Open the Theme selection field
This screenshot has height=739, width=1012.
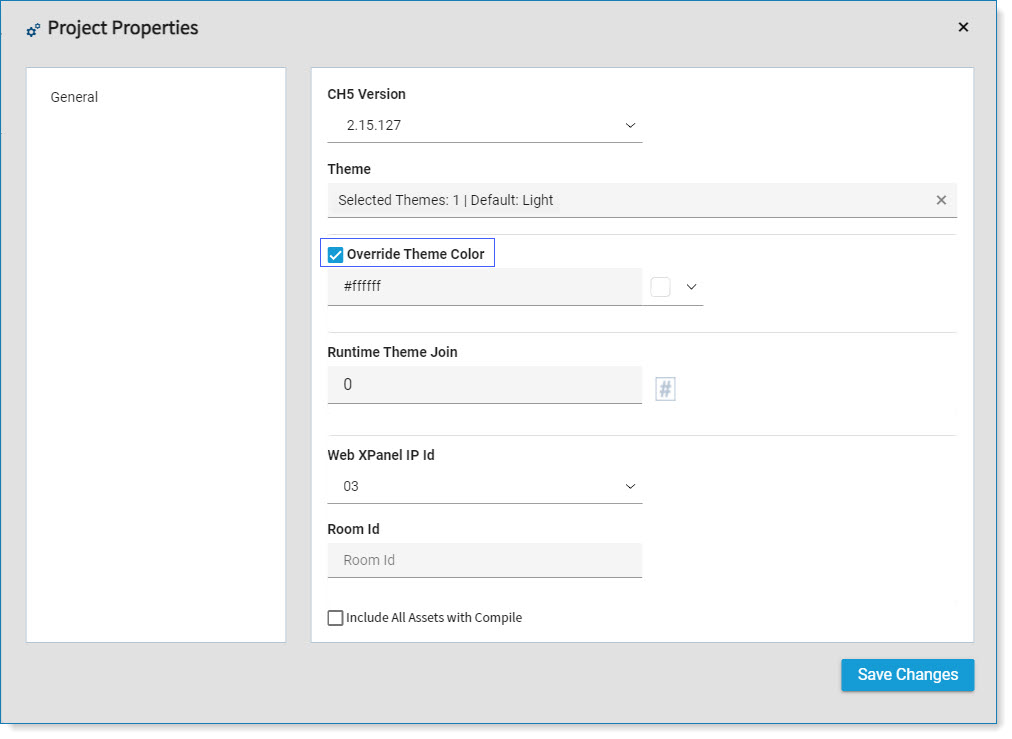(x=642, y=200)
